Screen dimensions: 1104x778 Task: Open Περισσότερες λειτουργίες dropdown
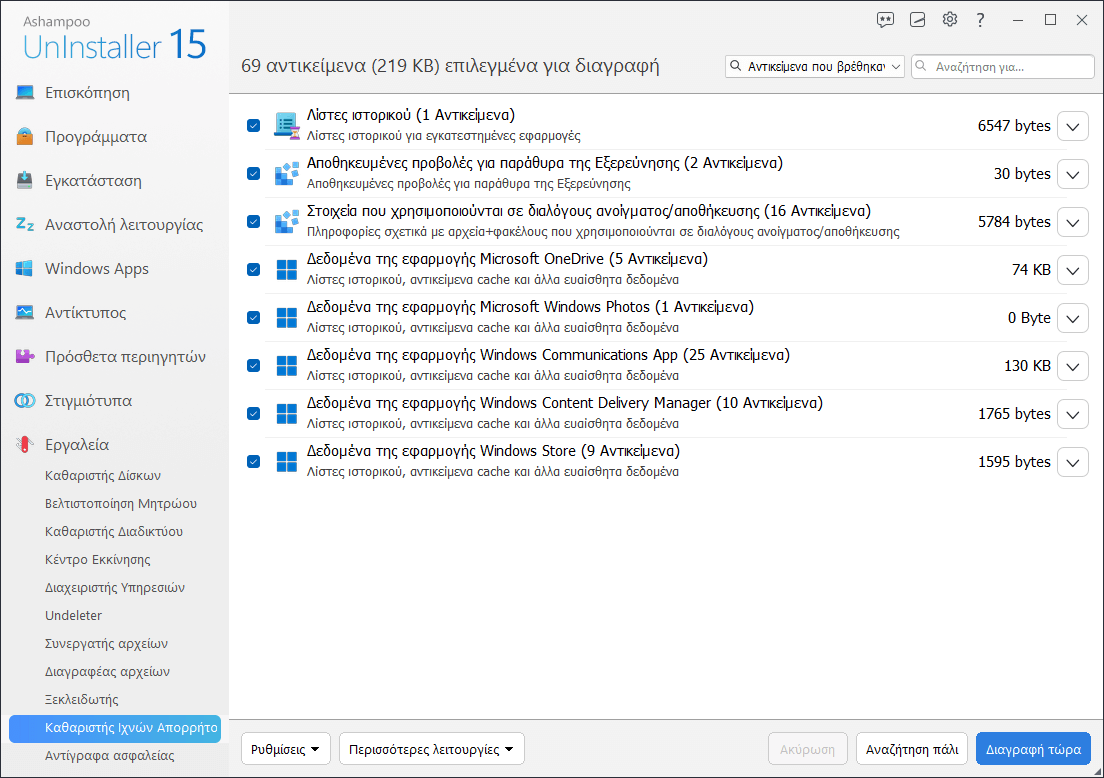point(431,749)
